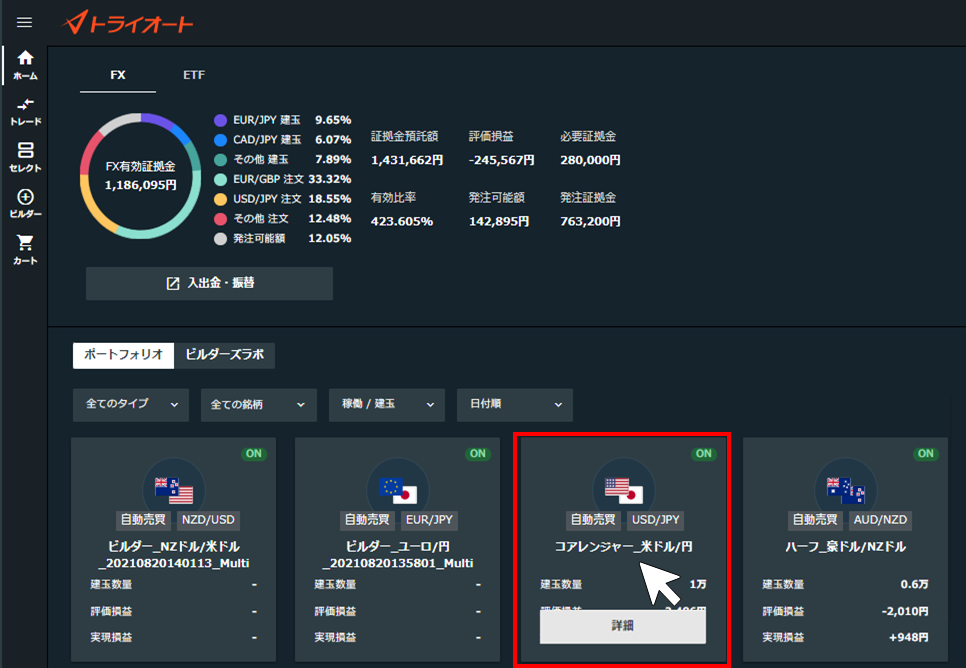
Task: Open the ハーフ_豪ドル/NZドル card title
Action: (845, 547)
